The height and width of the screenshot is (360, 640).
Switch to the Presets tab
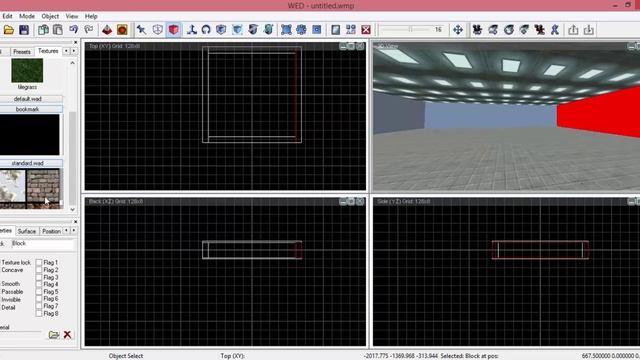coord(22,51)
